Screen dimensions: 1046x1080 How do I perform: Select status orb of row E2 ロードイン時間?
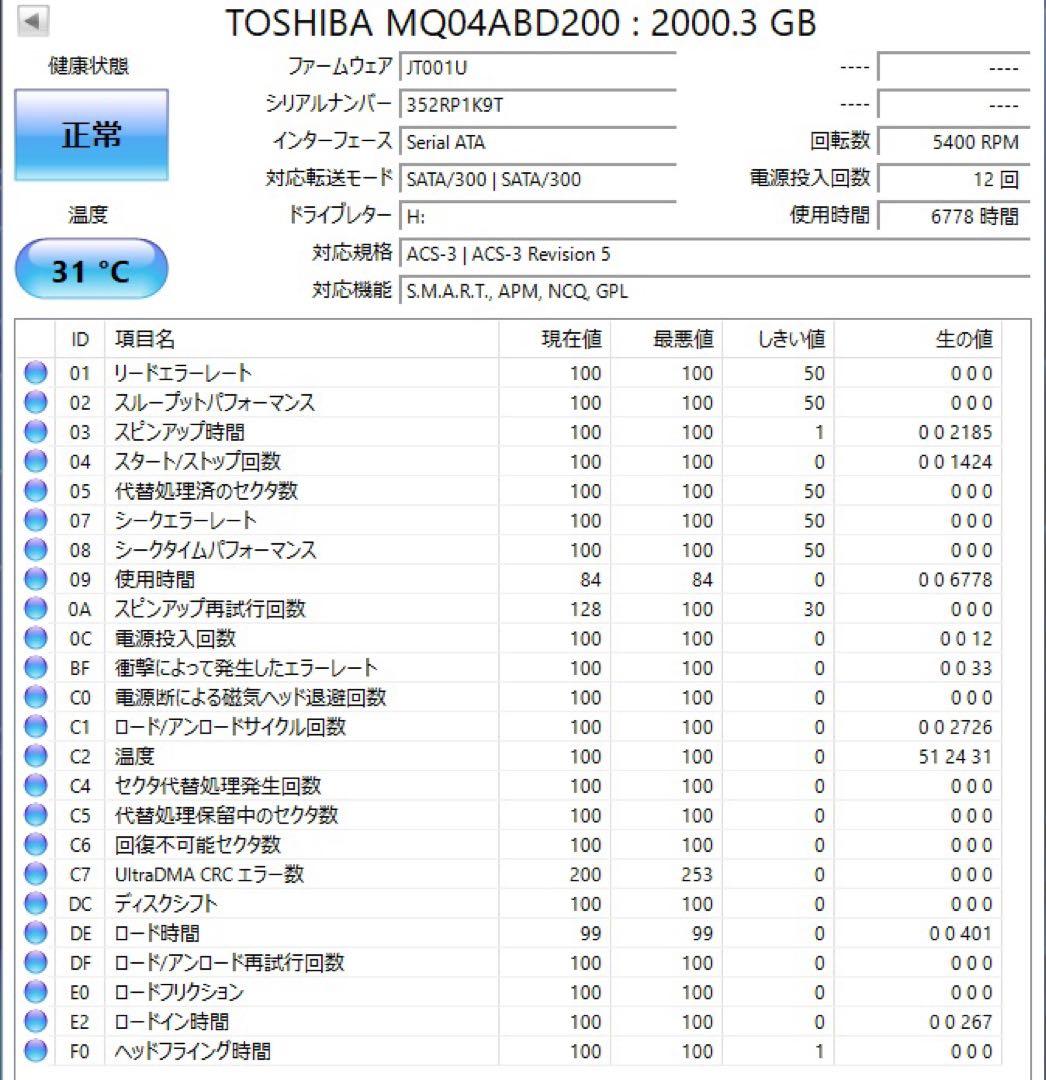[x=36, y=1021]
